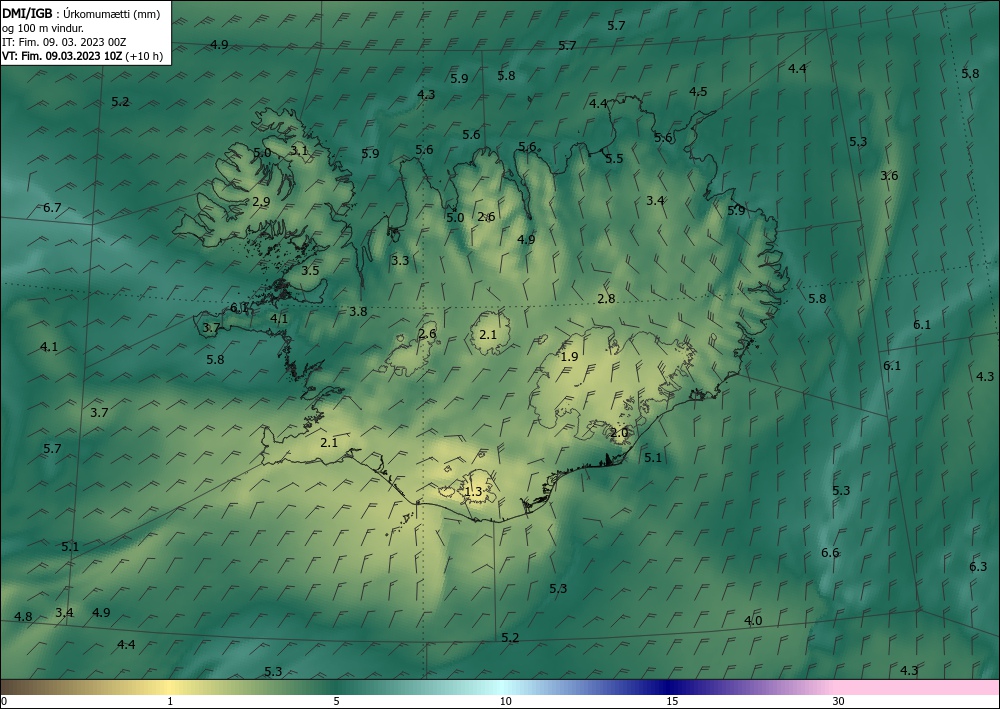Select the 3.6 value label

pyautogui.click(x=889, y=175)
